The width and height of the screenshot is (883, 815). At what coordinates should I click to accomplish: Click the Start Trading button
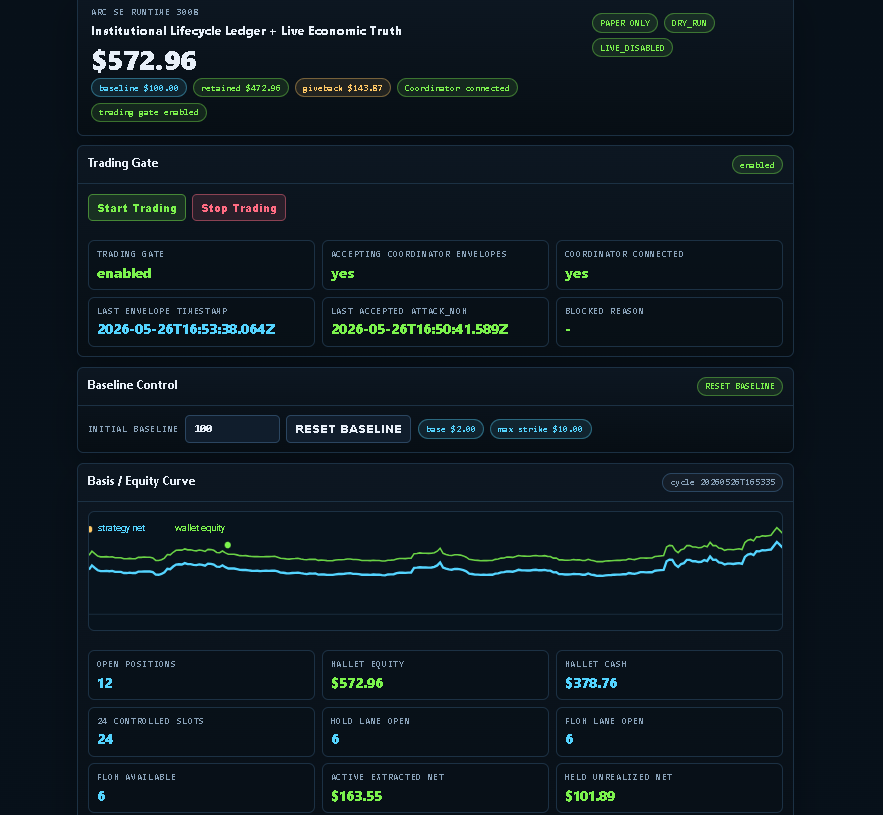(137, 208)
